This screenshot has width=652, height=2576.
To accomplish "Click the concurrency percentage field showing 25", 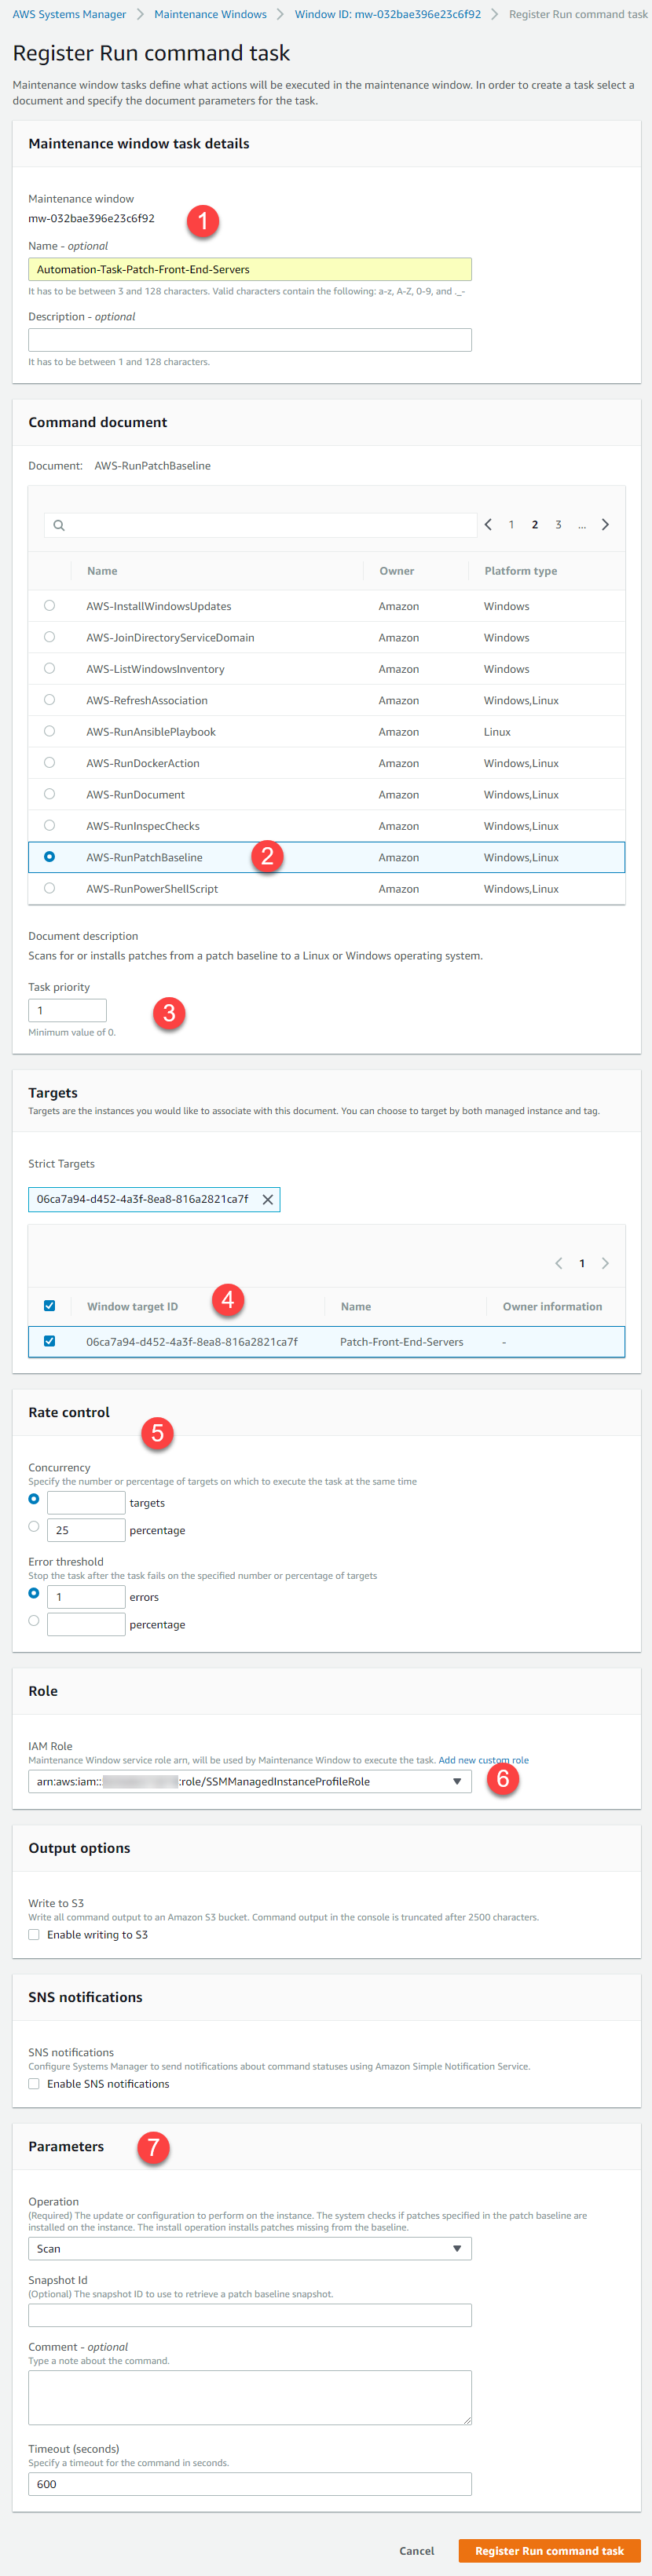I will (x=86, y=1530).
